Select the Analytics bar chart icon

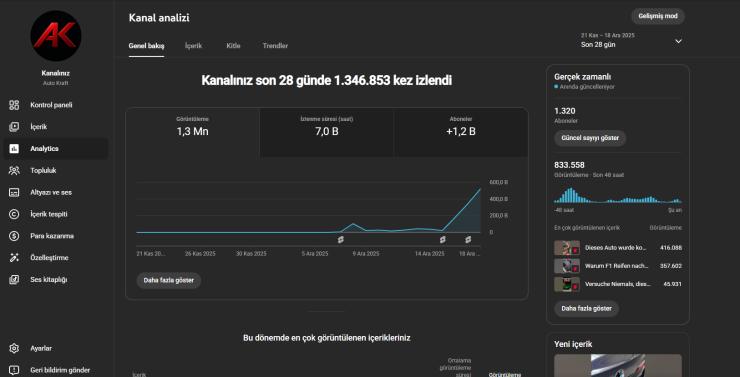(14, 149)
